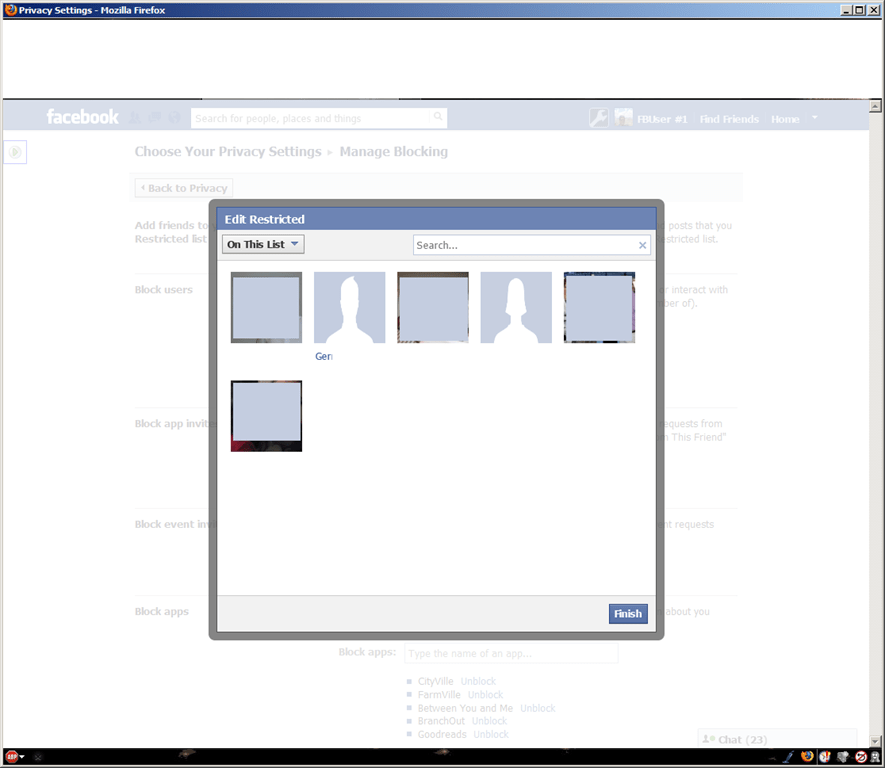
Task: Click the Finish button
Action: click(628, 613)
